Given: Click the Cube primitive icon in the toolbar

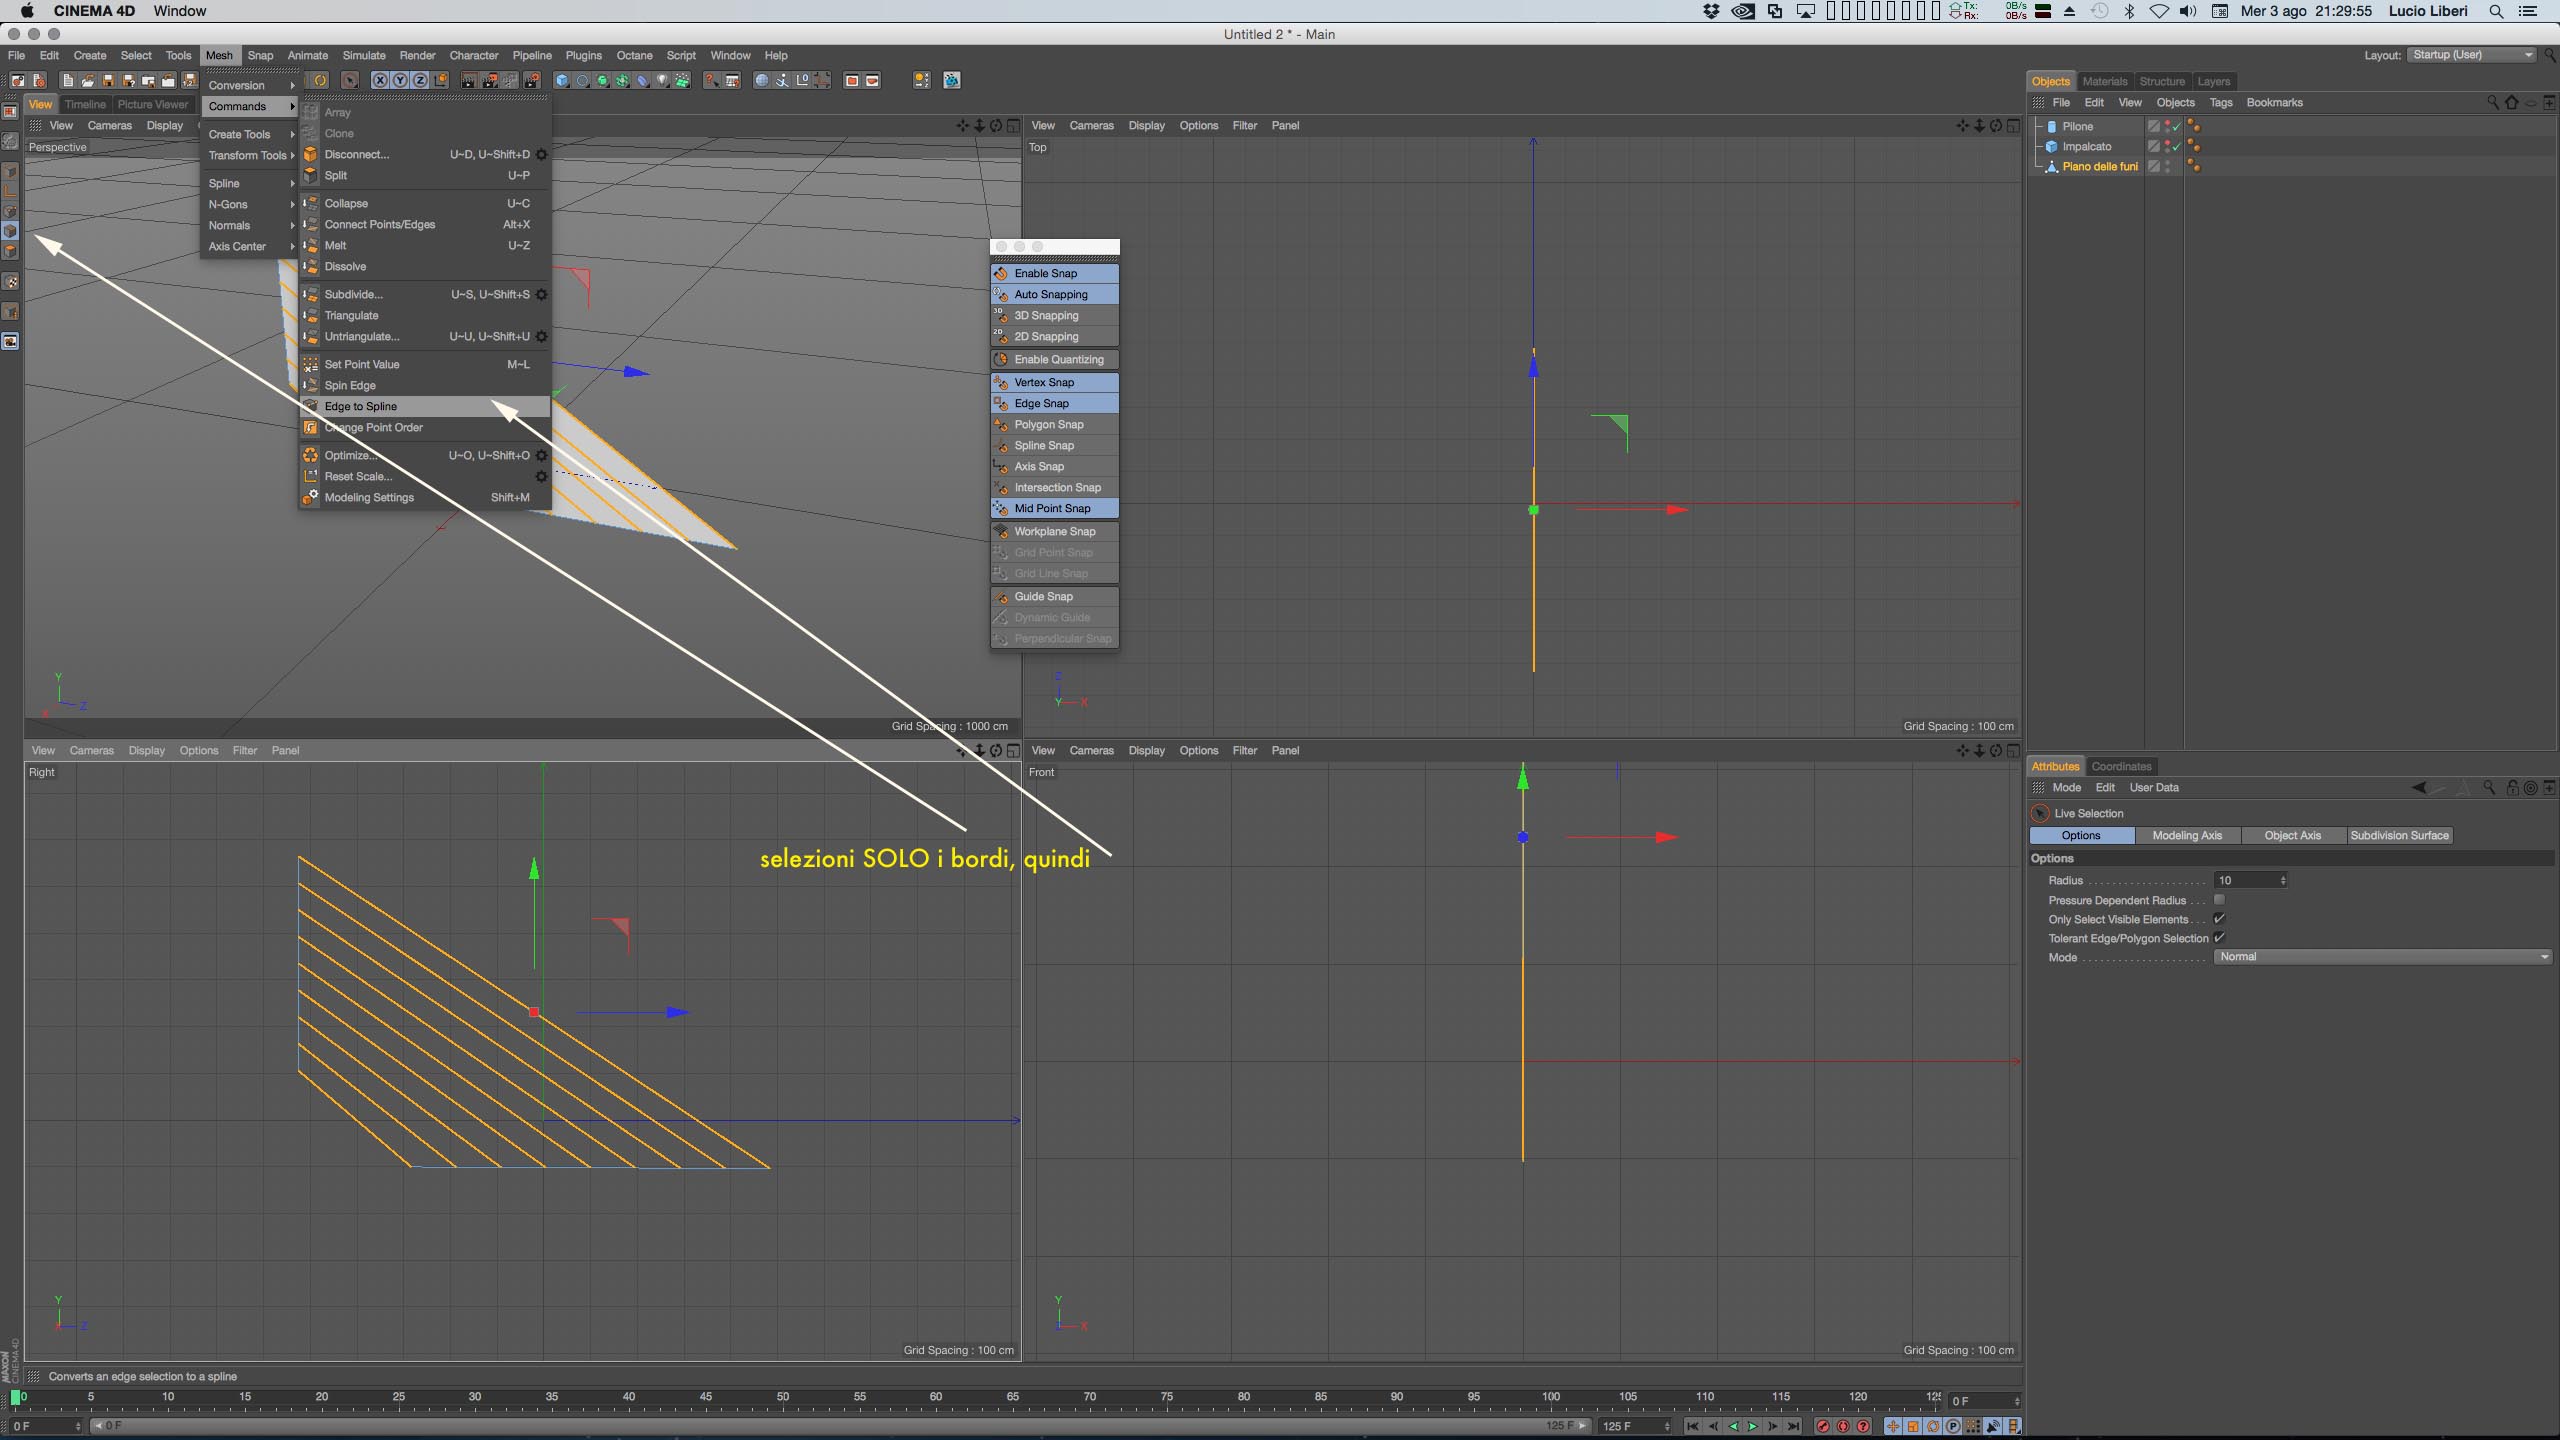Looking at the screenshot, I should [561, 80].
